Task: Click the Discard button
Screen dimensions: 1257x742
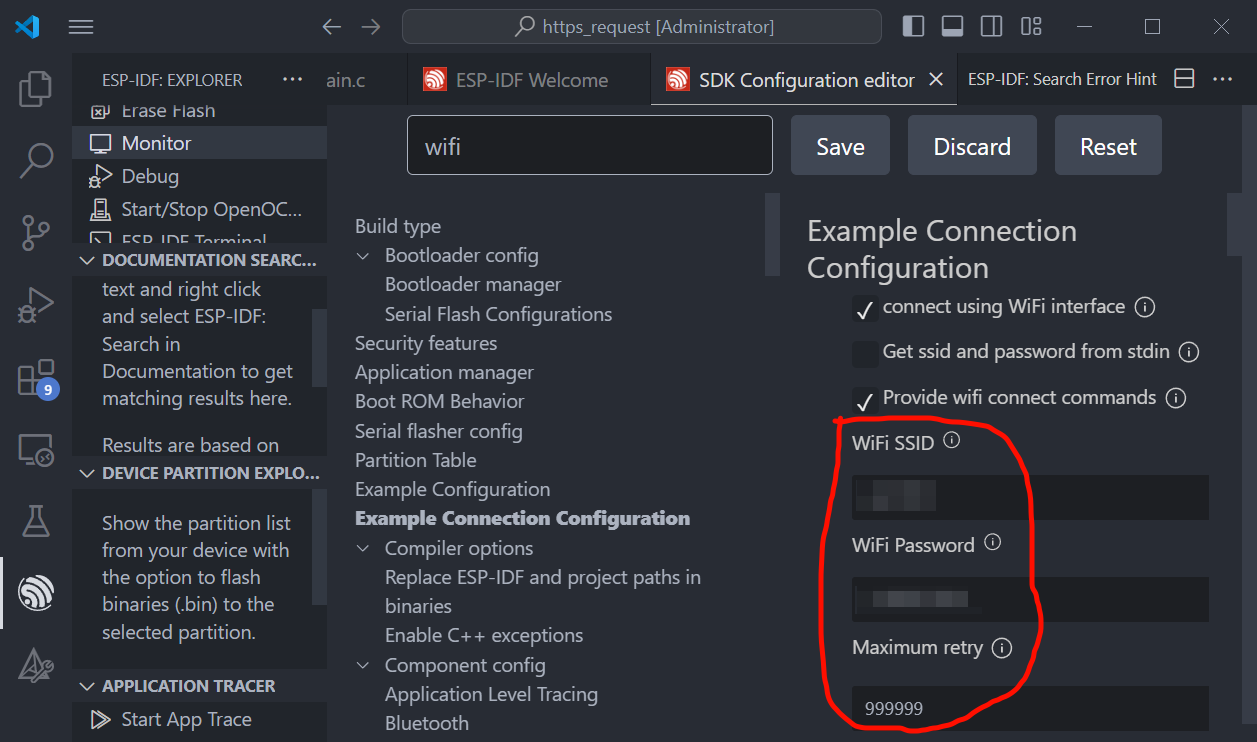Action: click(x=972, y=146)
